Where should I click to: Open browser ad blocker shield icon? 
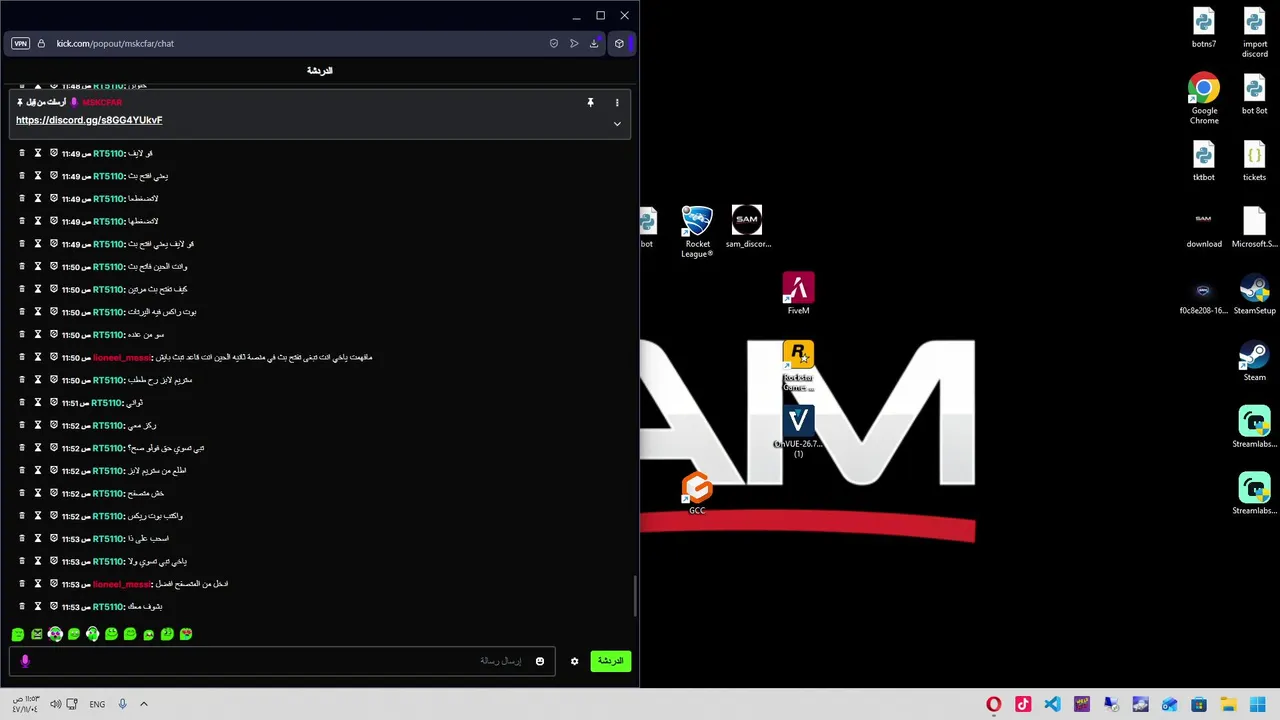[x=554, y=43]
